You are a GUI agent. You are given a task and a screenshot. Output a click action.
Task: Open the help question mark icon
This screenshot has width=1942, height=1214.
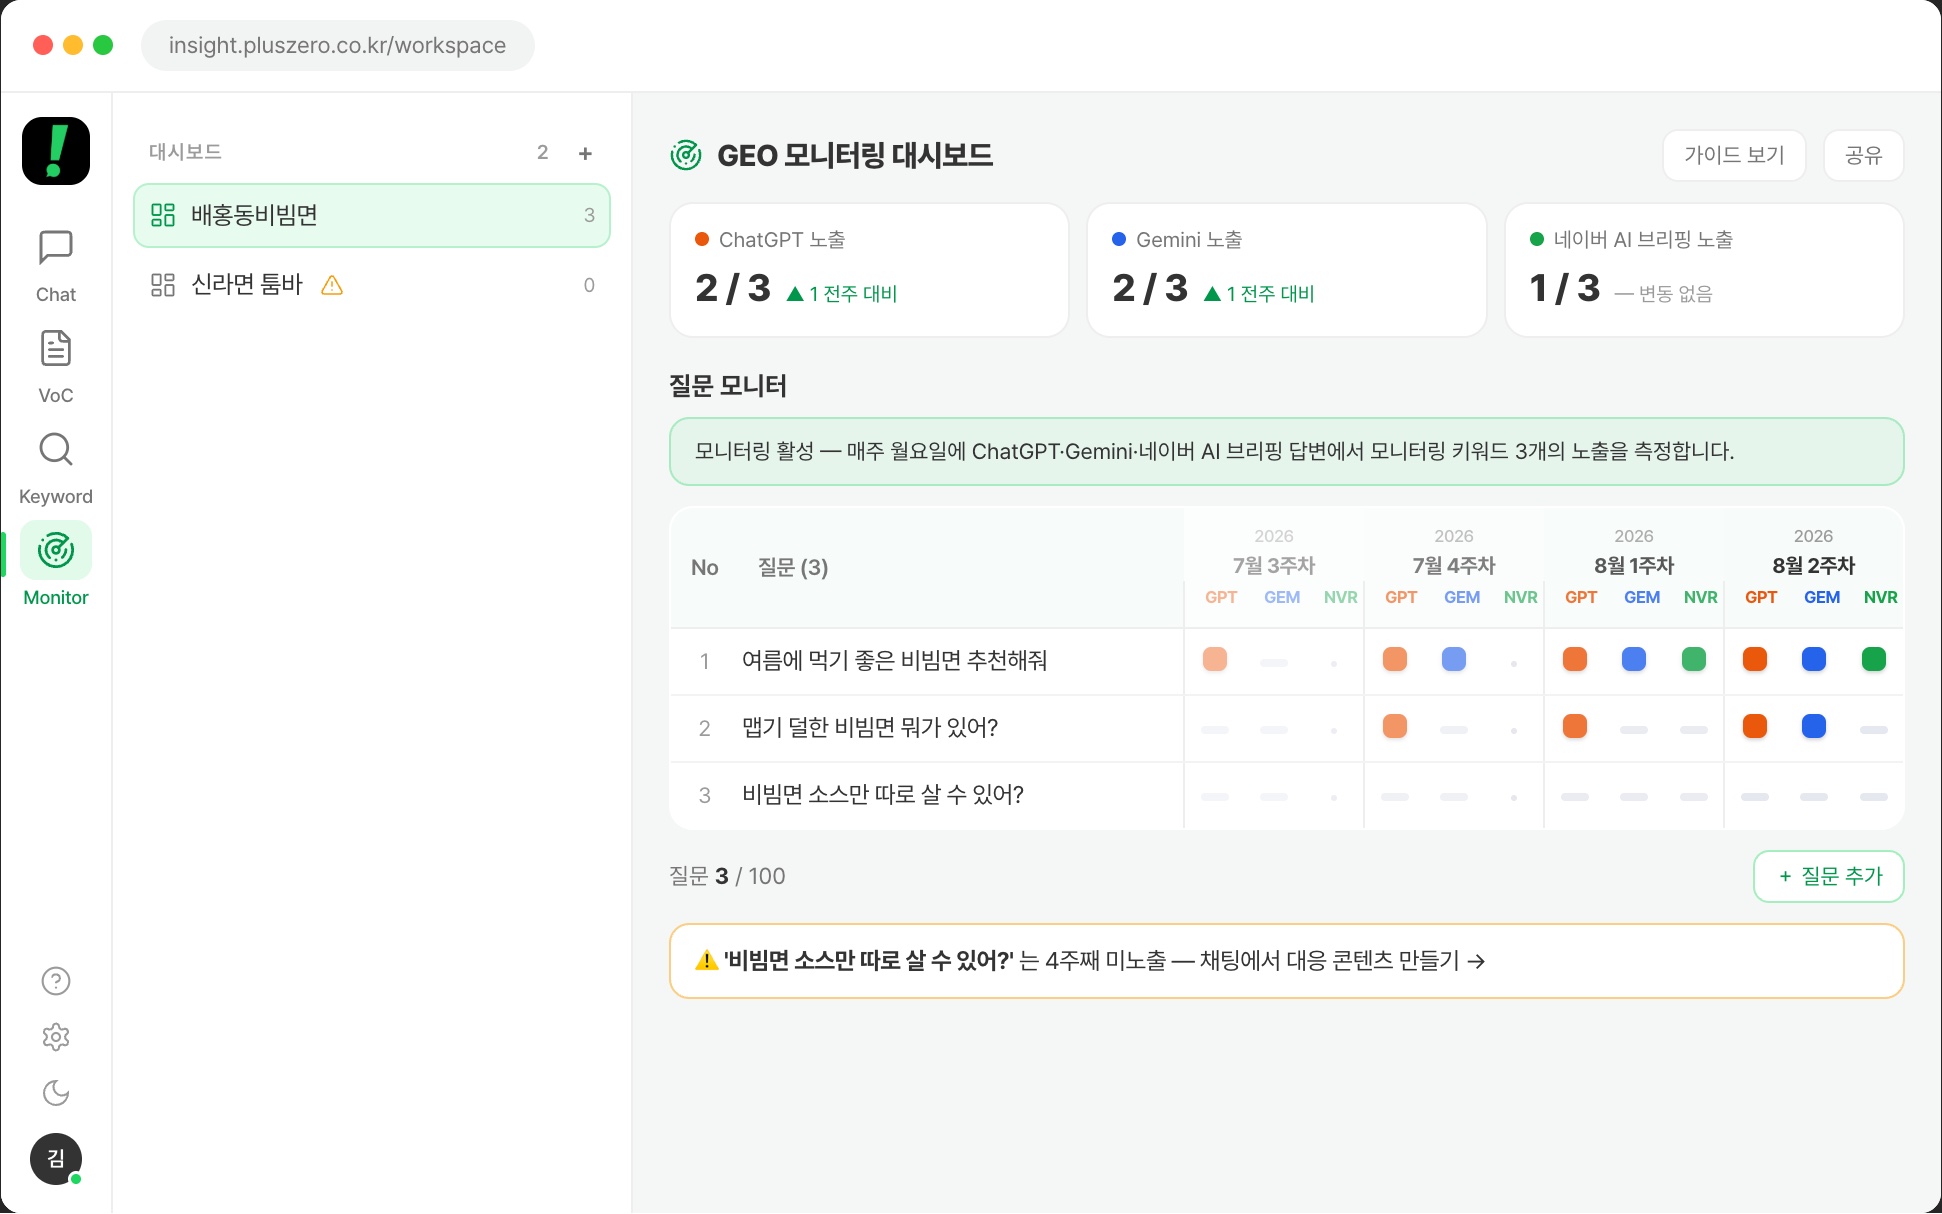[x=56, y=981]
